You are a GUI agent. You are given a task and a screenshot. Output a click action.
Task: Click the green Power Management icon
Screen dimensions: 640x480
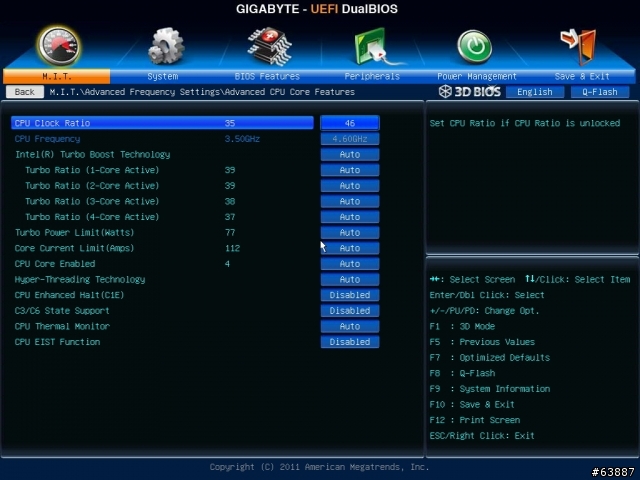click(474, 47)
